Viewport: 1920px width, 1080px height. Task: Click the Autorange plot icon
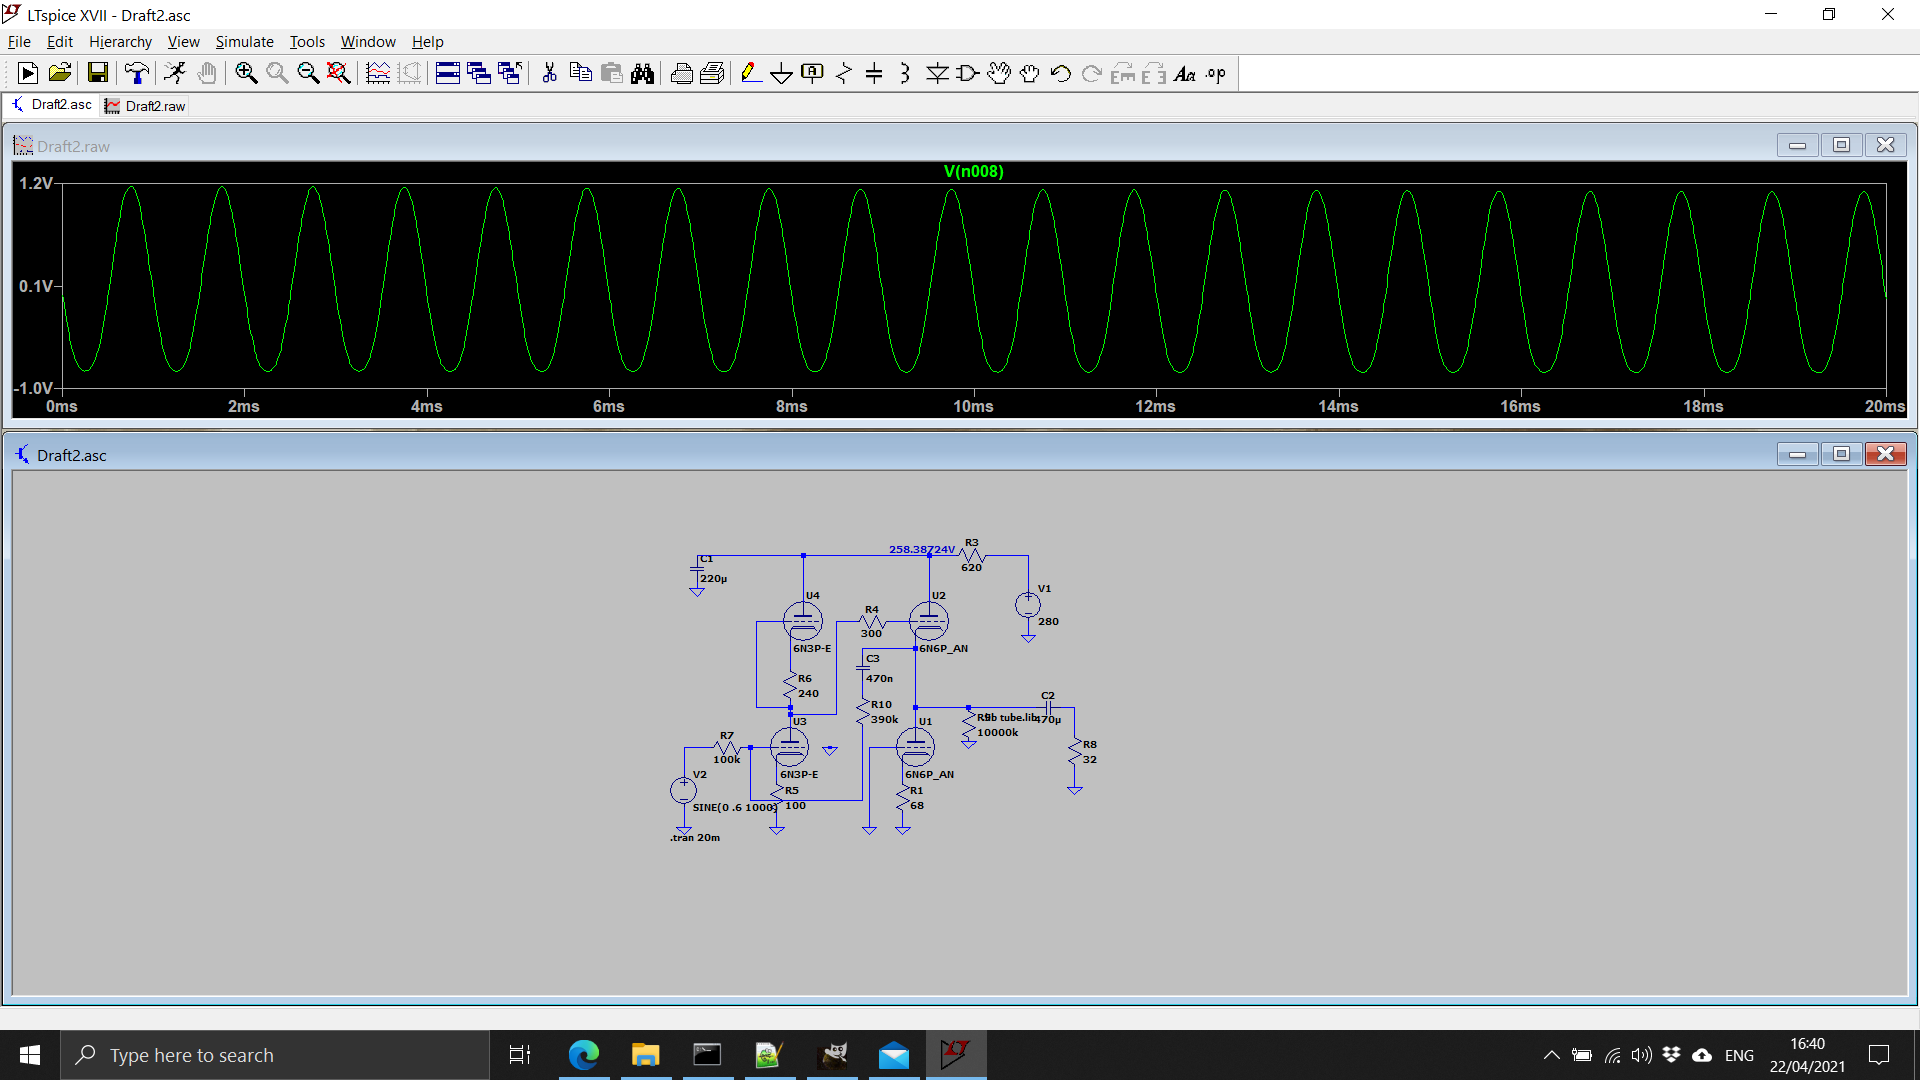[409, 73]
